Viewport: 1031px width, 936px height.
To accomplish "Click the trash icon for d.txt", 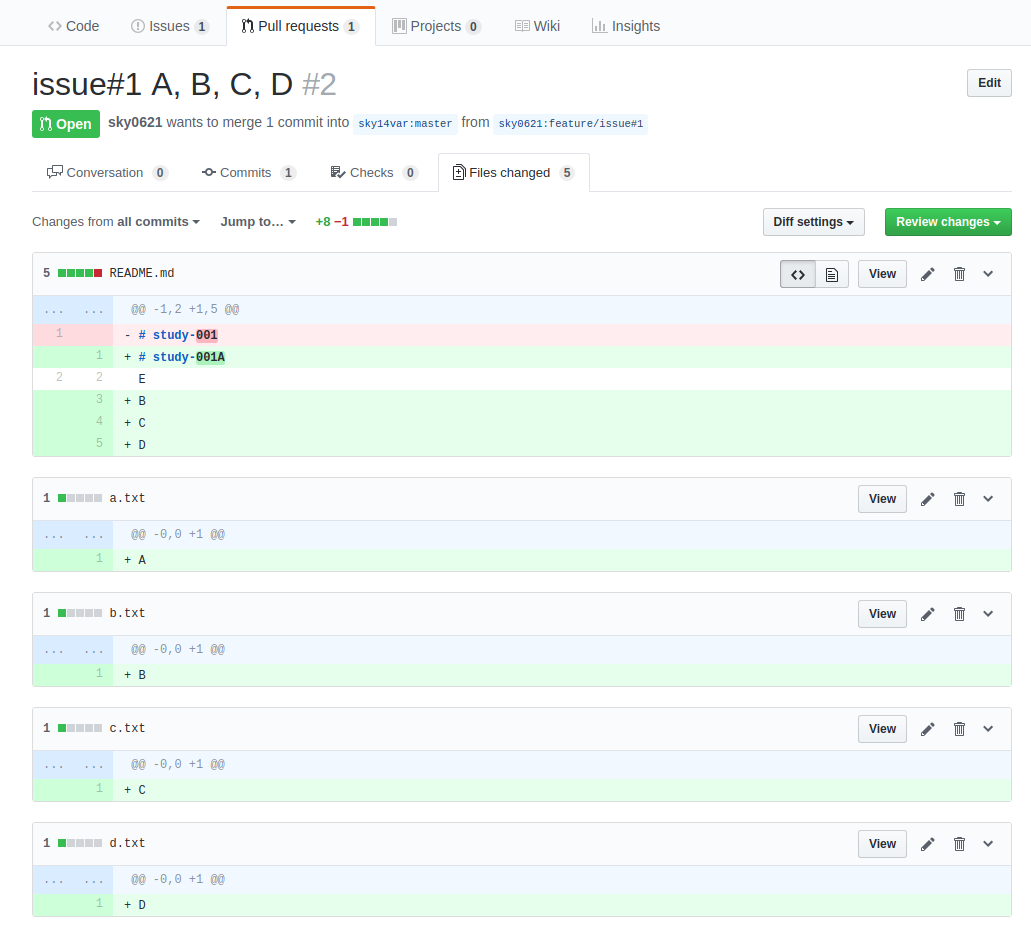I will pos(959,844).
